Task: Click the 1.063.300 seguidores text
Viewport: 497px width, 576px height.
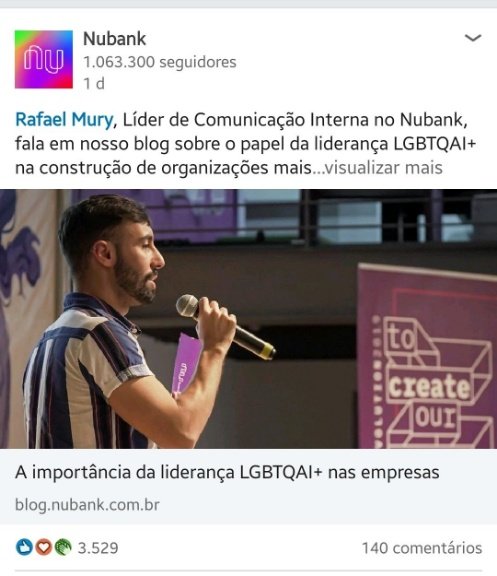Action: pos(160,62)
